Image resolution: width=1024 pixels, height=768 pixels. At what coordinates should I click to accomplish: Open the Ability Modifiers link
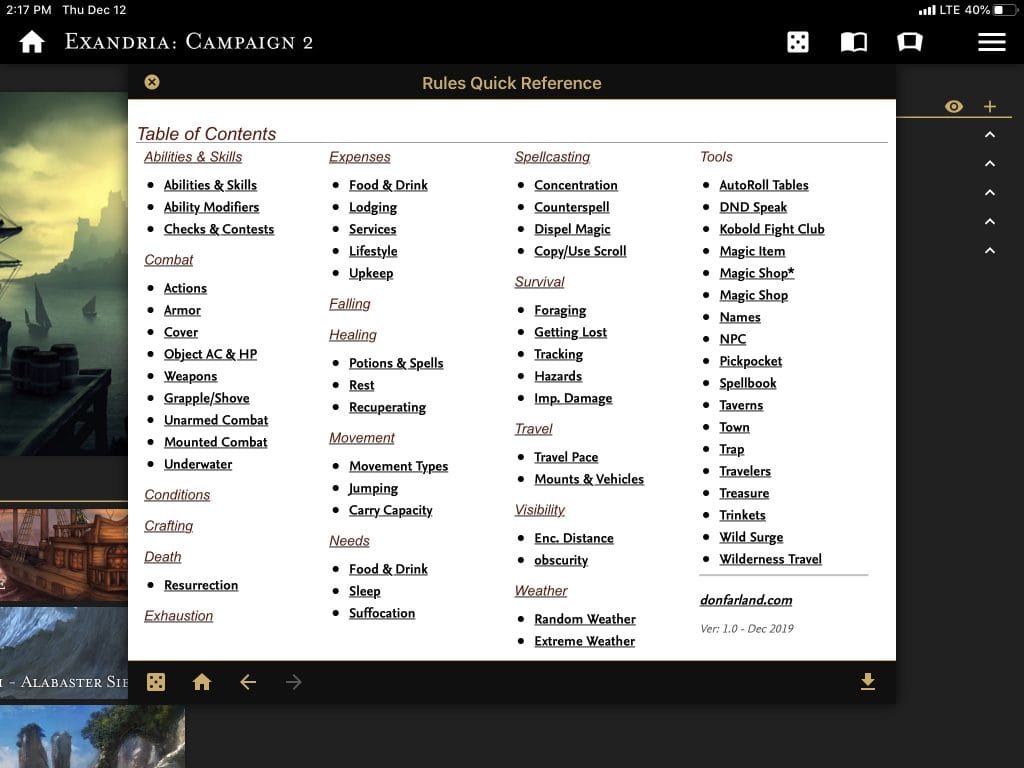(x=212, y=207)
